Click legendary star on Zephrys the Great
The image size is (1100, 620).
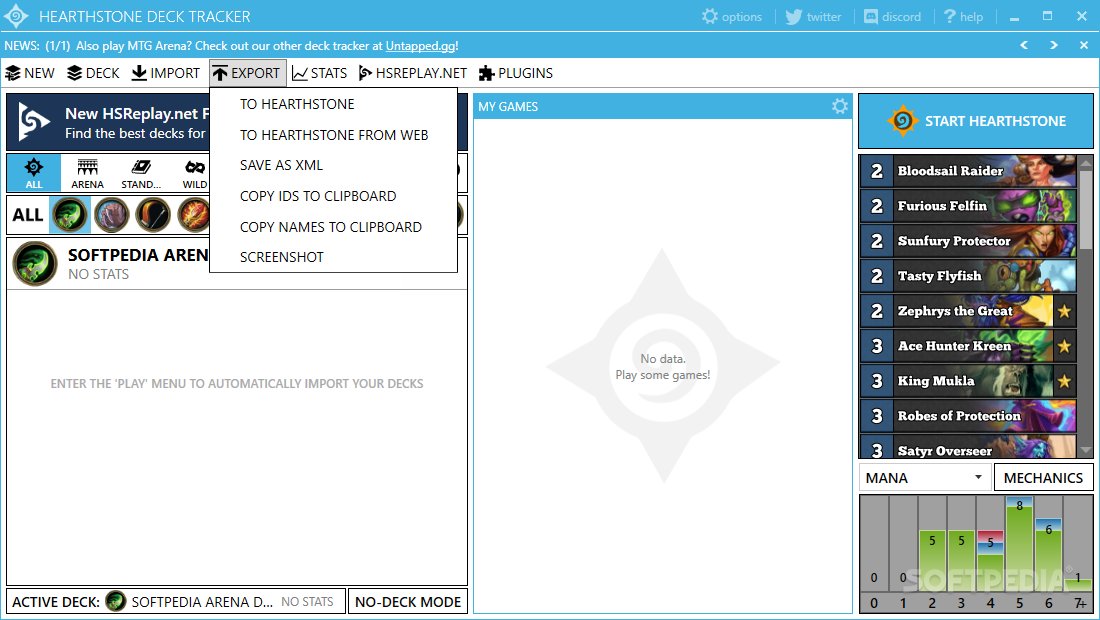1064,311
